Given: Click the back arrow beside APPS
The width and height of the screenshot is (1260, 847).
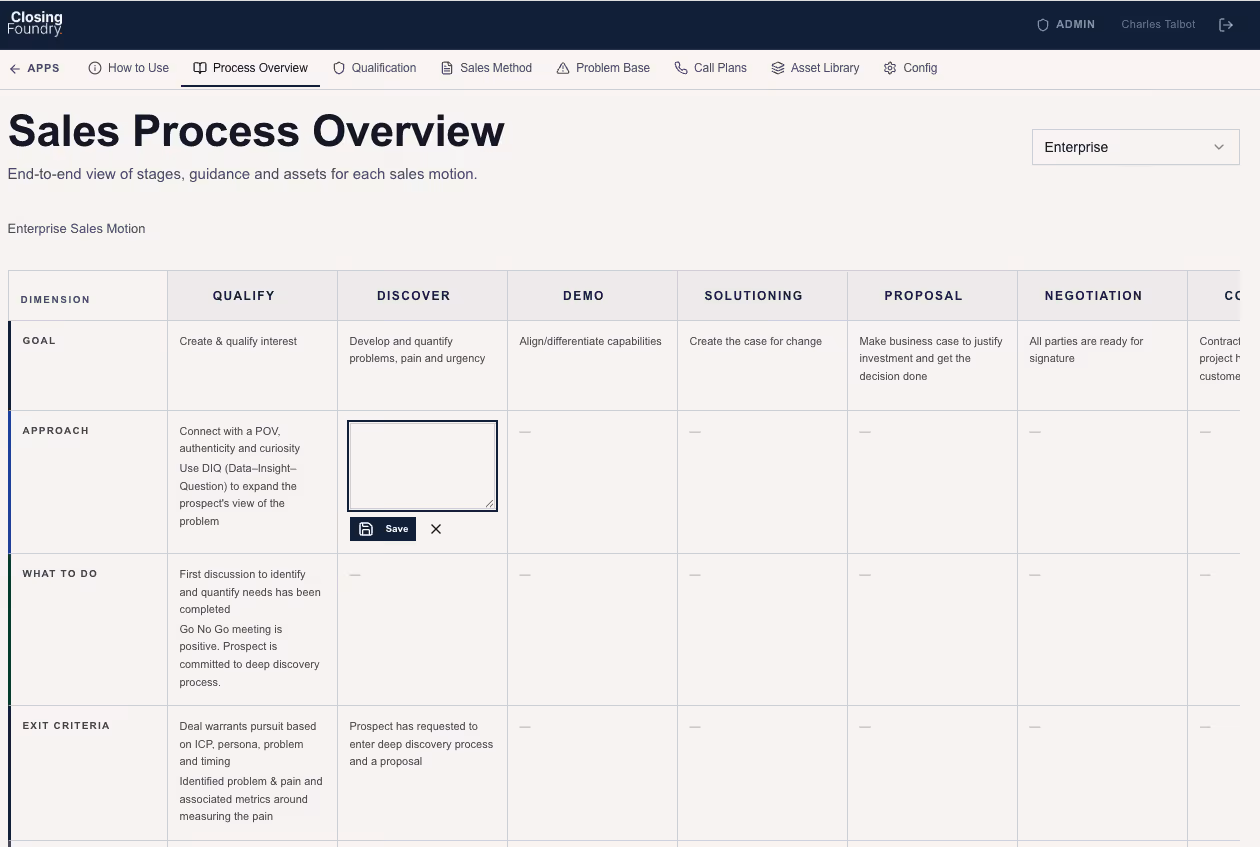Looking at the screenshot, I should 14,68.
